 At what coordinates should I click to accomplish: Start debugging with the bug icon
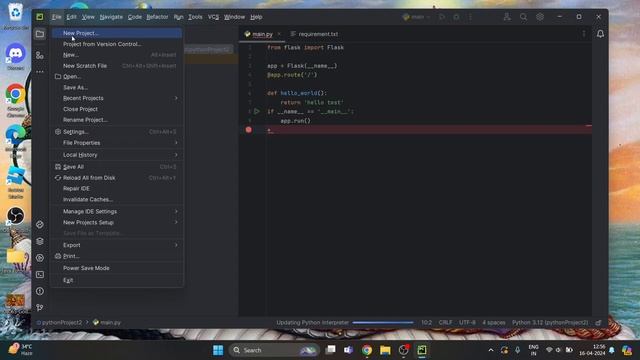[x=456, y=17]
